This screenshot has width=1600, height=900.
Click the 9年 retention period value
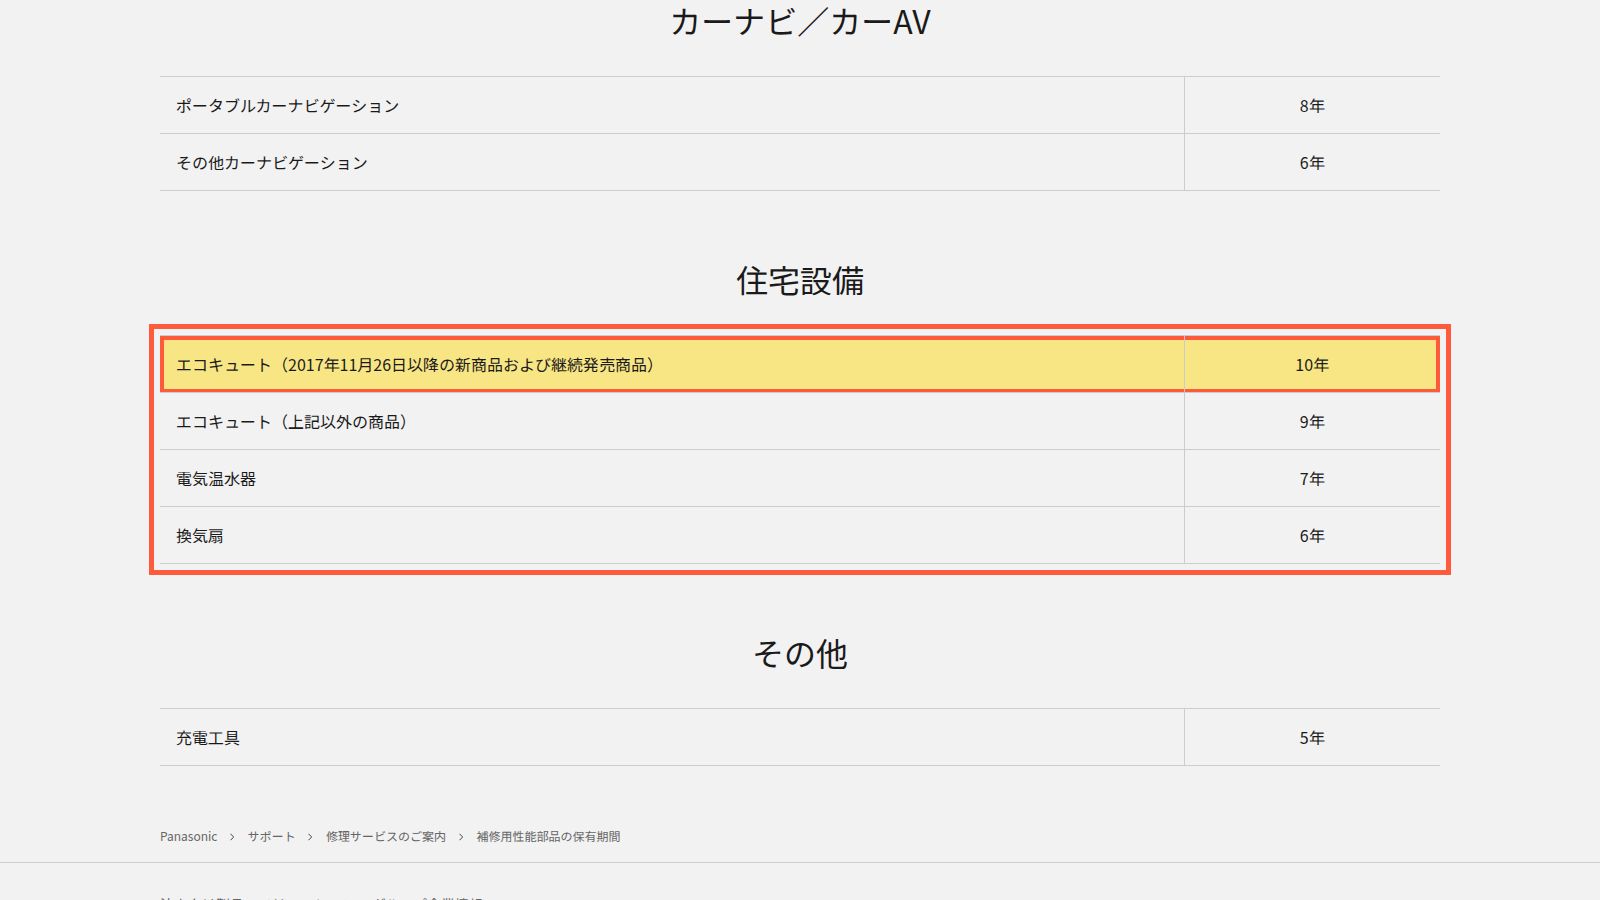pos(1312,422)
